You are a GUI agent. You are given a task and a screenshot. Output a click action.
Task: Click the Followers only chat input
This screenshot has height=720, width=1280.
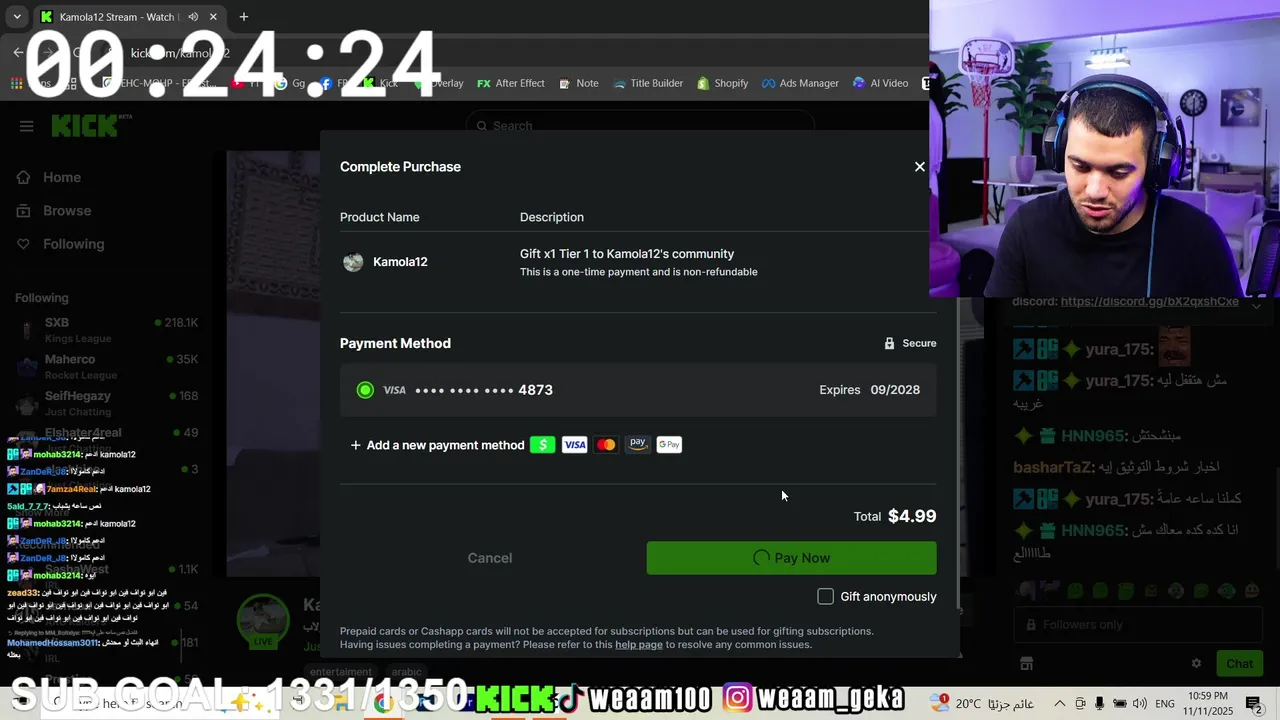1138,625
